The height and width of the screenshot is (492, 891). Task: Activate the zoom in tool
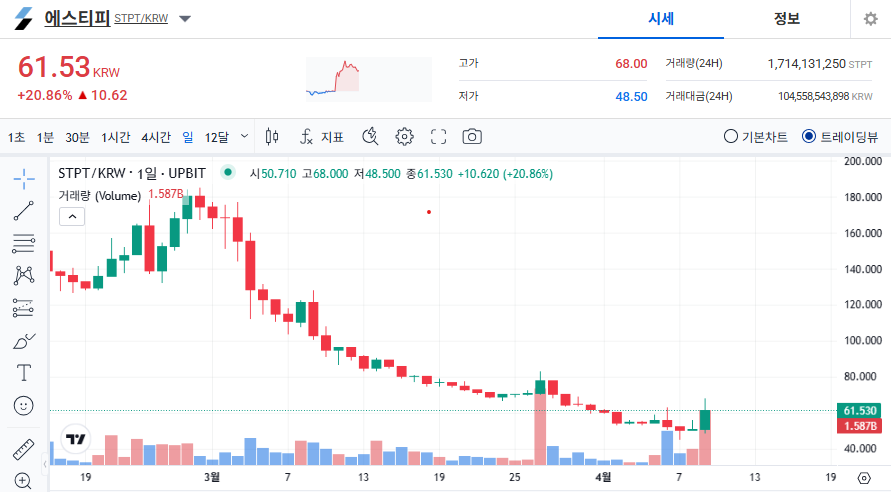click(x=24, y=481)
